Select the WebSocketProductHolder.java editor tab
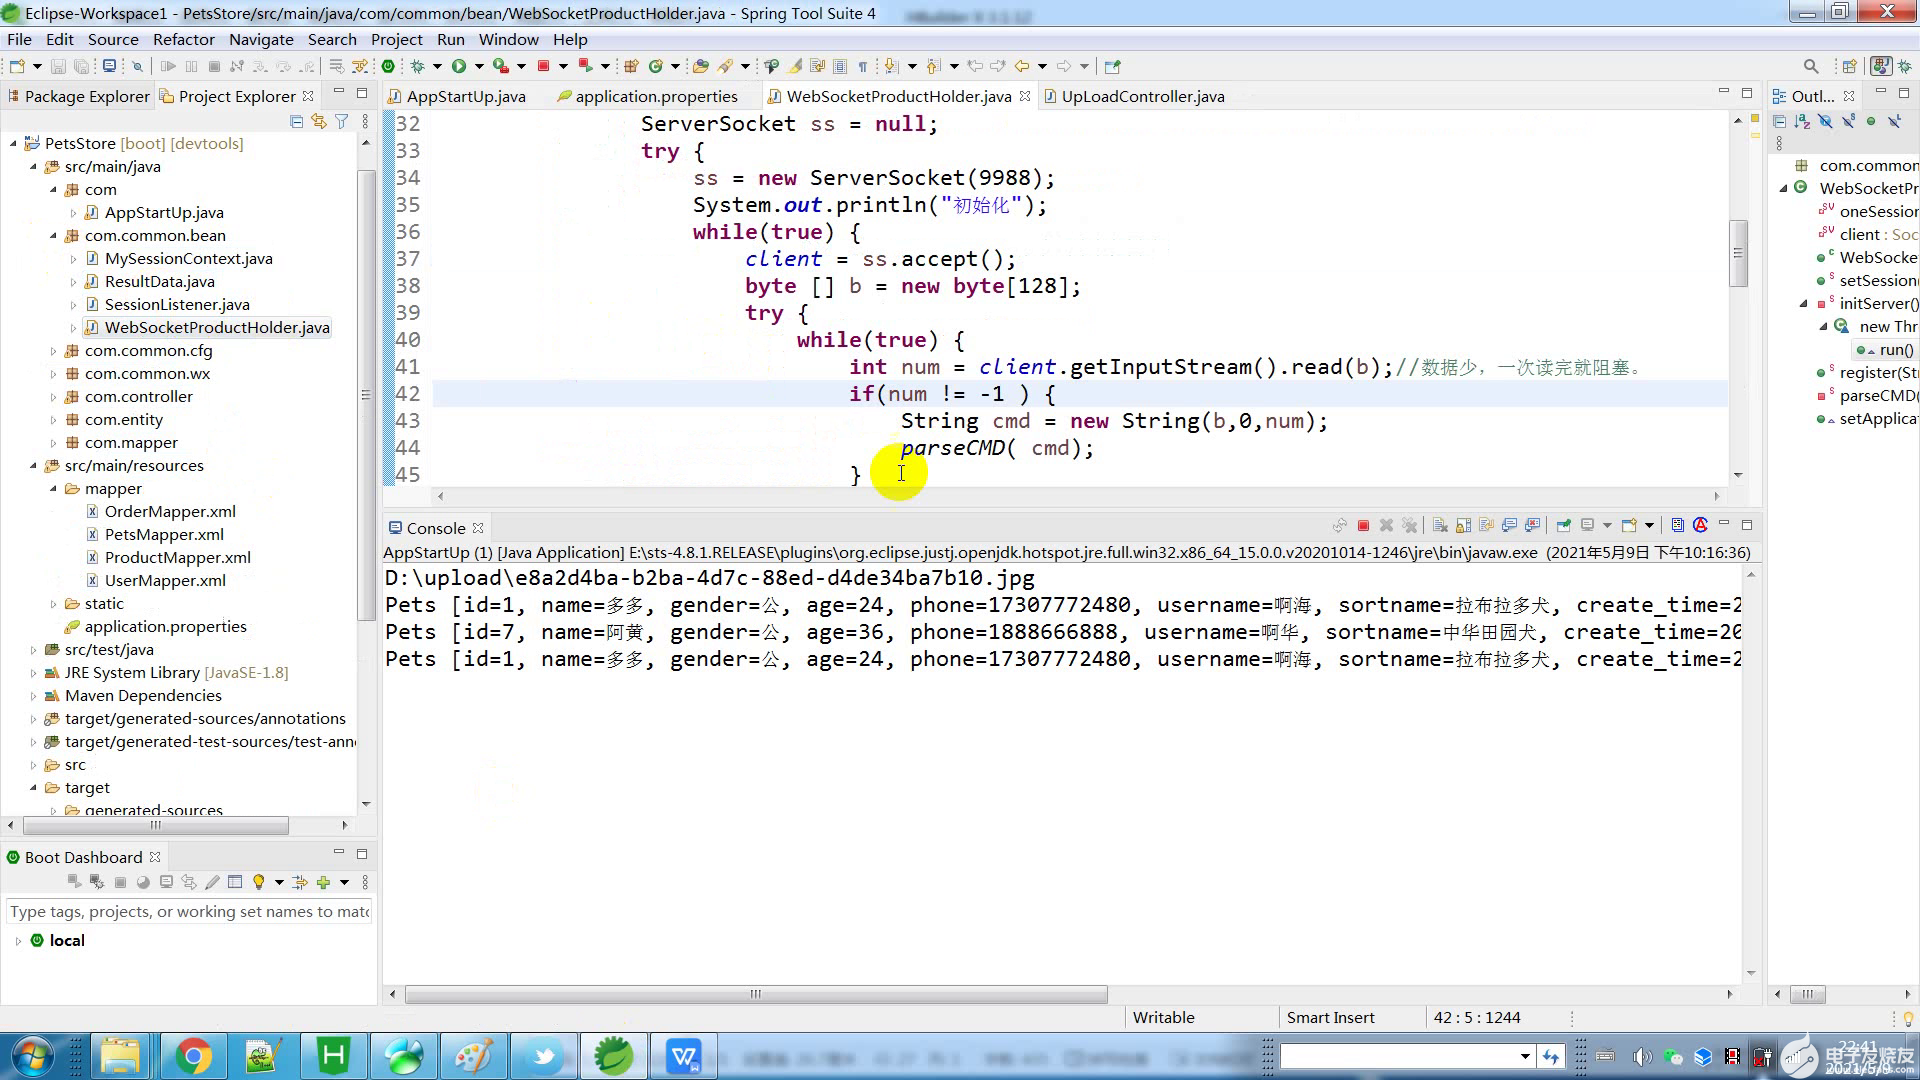1920x1080 pixels. (x=898, y=95)
